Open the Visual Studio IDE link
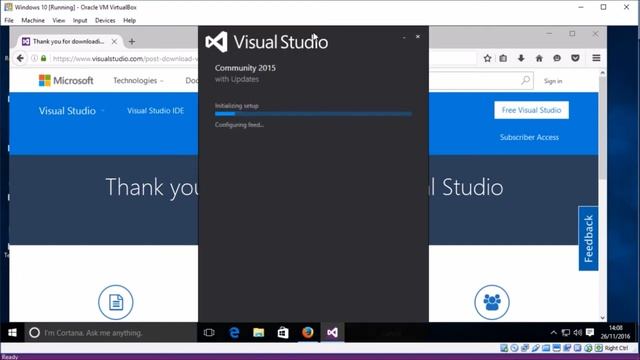Viewport: 640px width, 360px height. [x=156, y=111]
